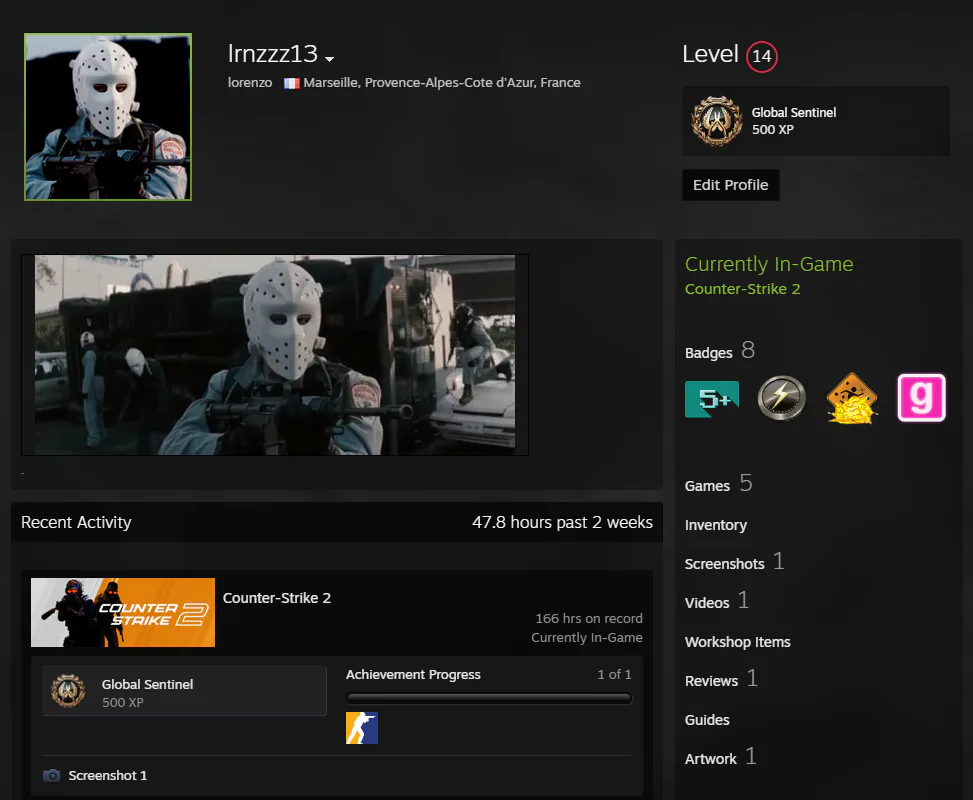This screenshot has width=973, height=800.
Task: Open the Games 5 link
Action: tap(718, 484)
